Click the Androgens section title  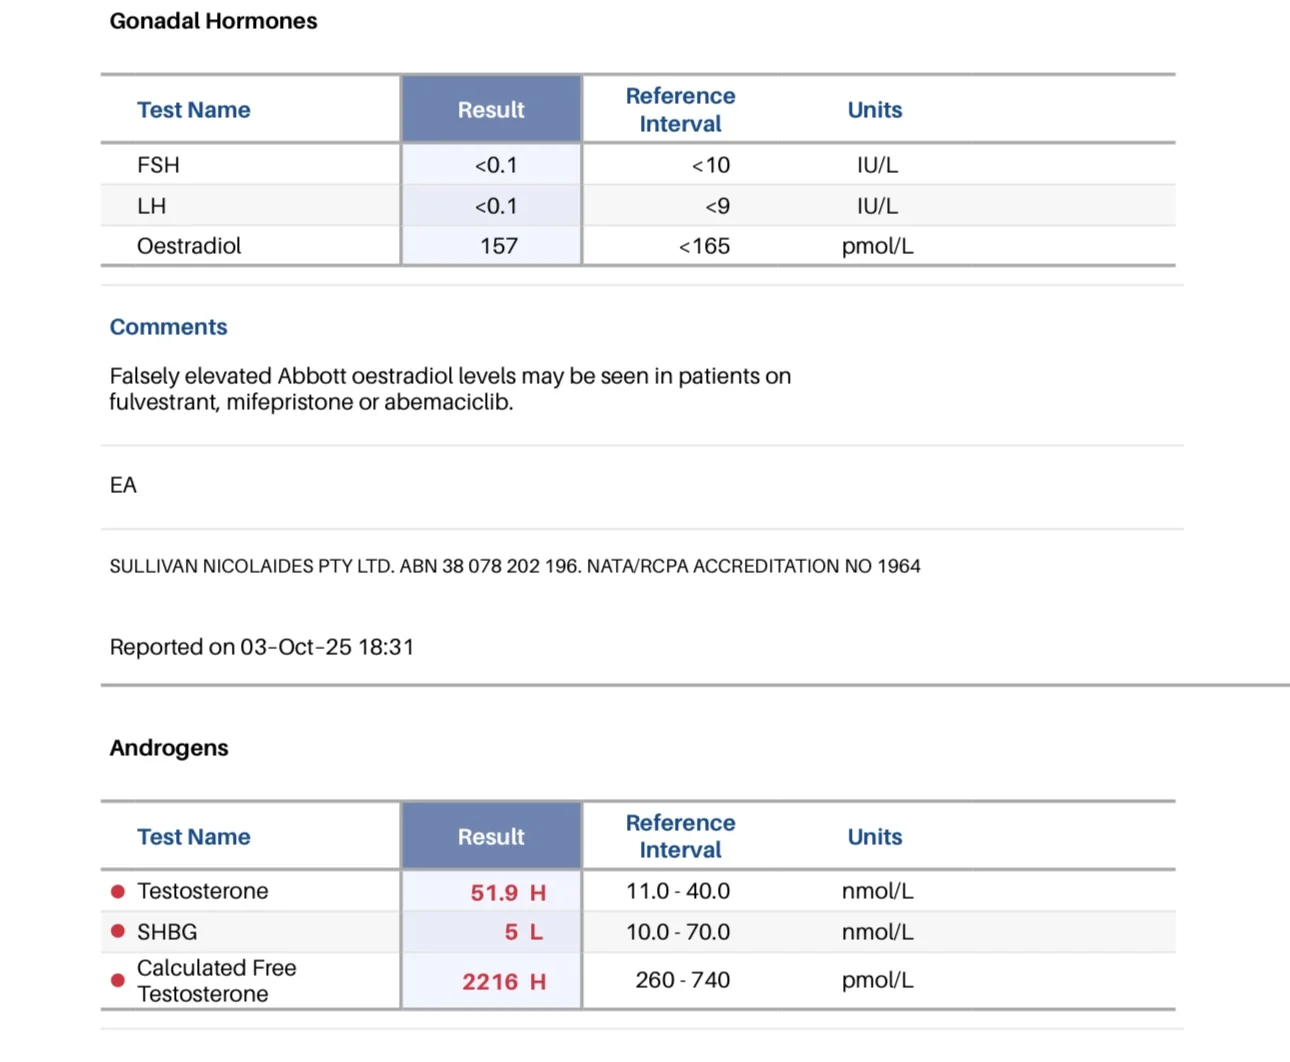169,748
